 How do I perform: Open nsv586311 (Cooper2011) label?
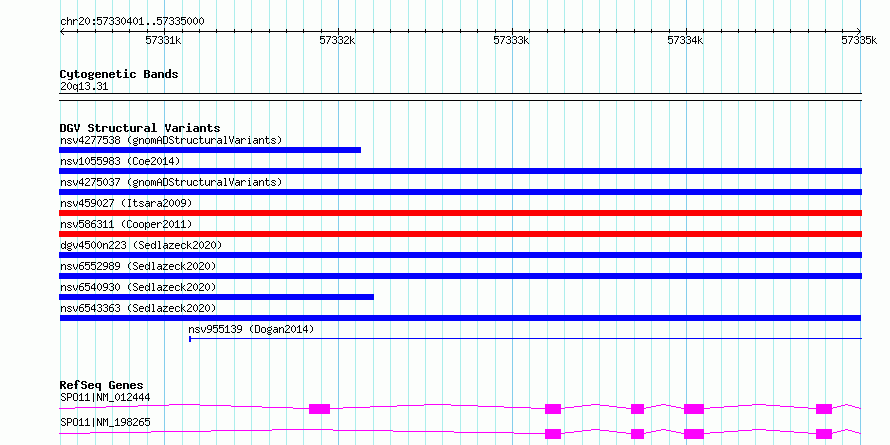click(x=126, y=224)
